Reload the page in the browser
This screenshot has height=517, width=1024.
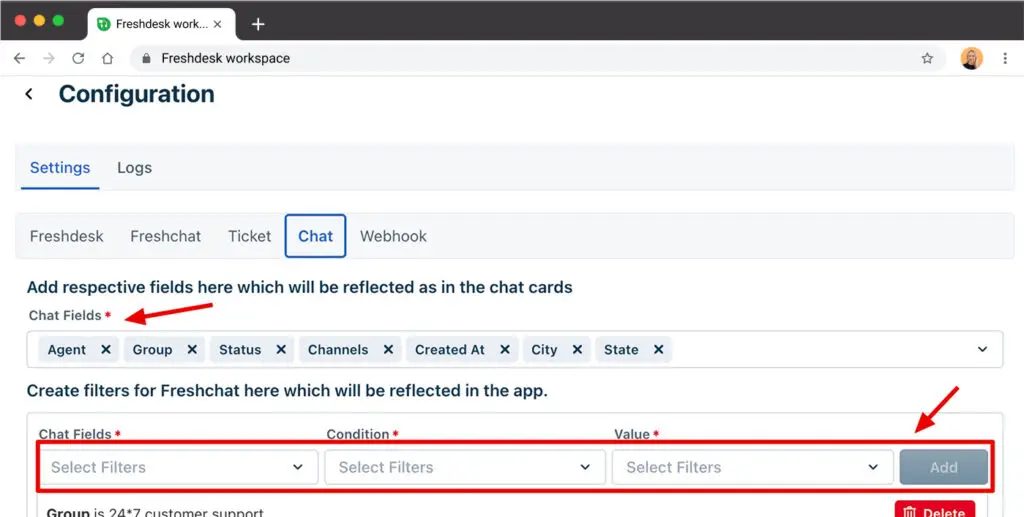pyautogui.click(x=78, y=58)
